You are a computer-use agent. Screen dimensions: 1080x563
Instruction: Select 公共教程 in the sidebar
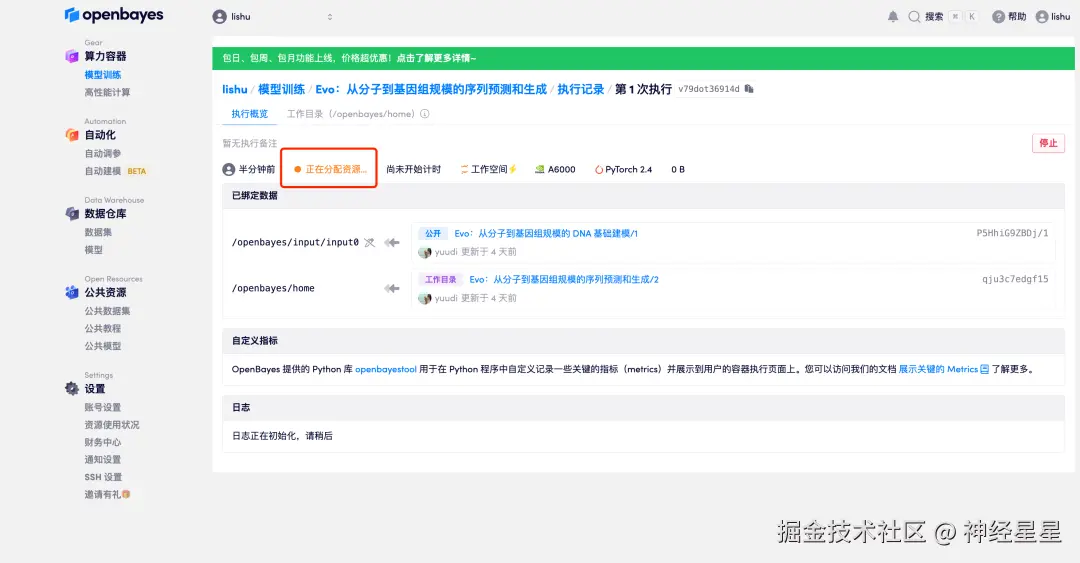pos(103,329)
